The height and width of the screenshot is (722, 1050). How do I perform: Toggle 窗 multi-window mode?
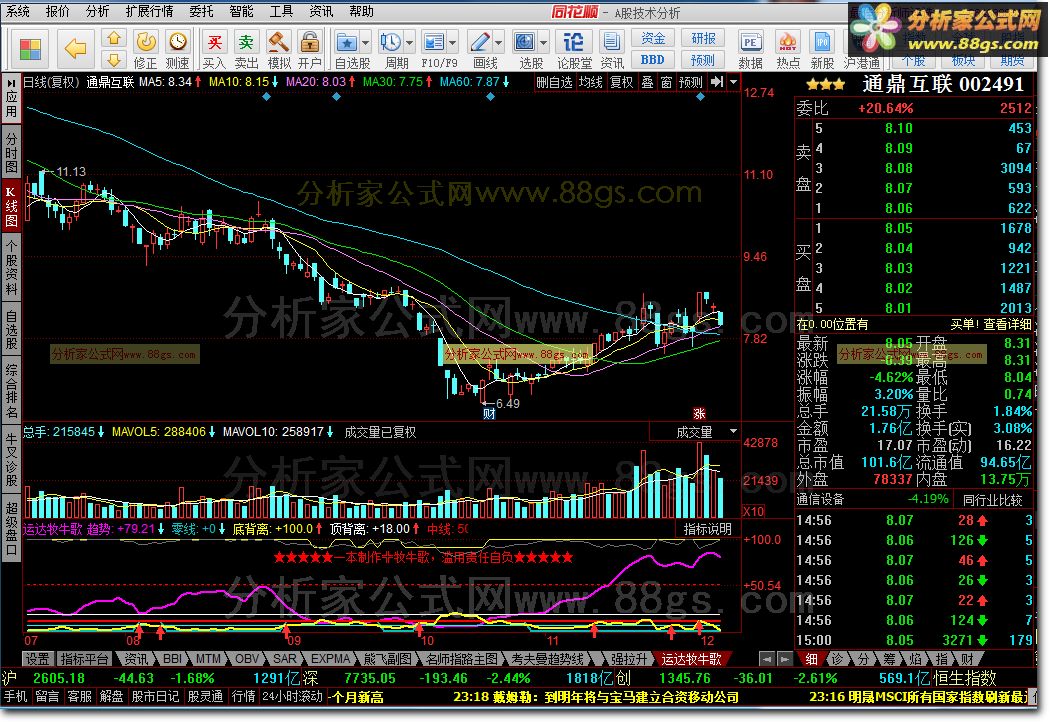[x=666, y=82]
